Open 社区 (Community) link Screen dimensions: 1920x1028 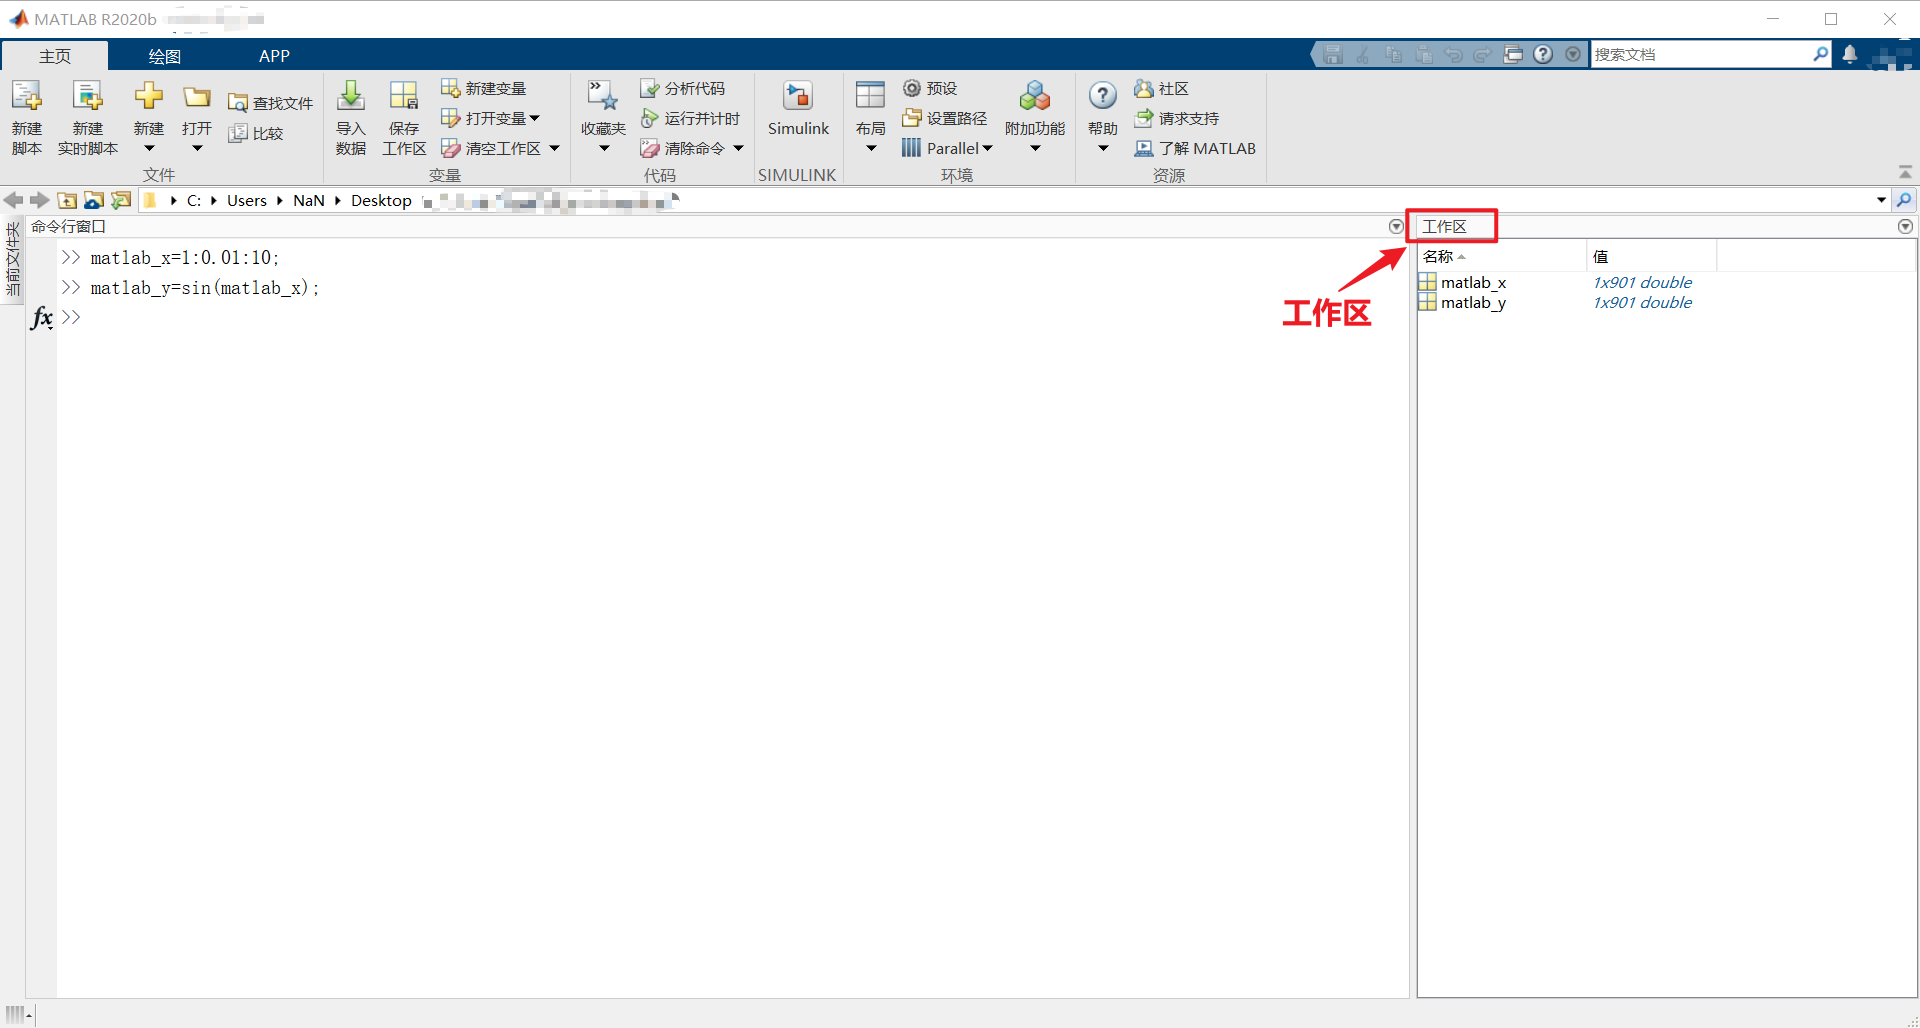(x=1161, y=88)
